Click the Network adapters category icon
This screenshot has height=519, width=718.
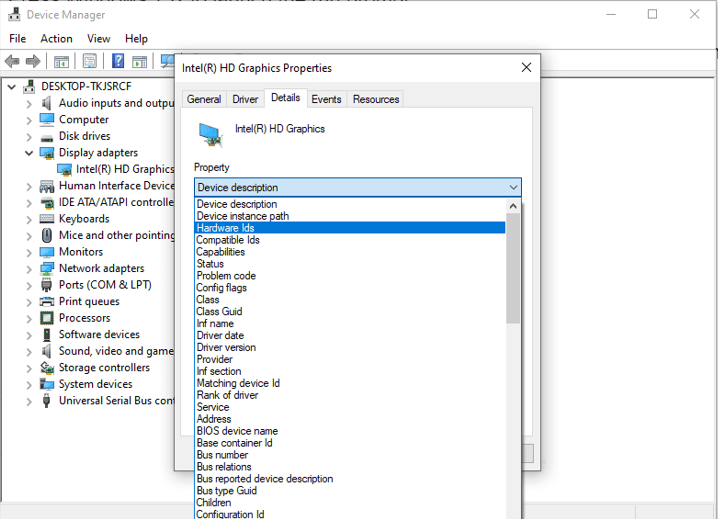point(47,268)
